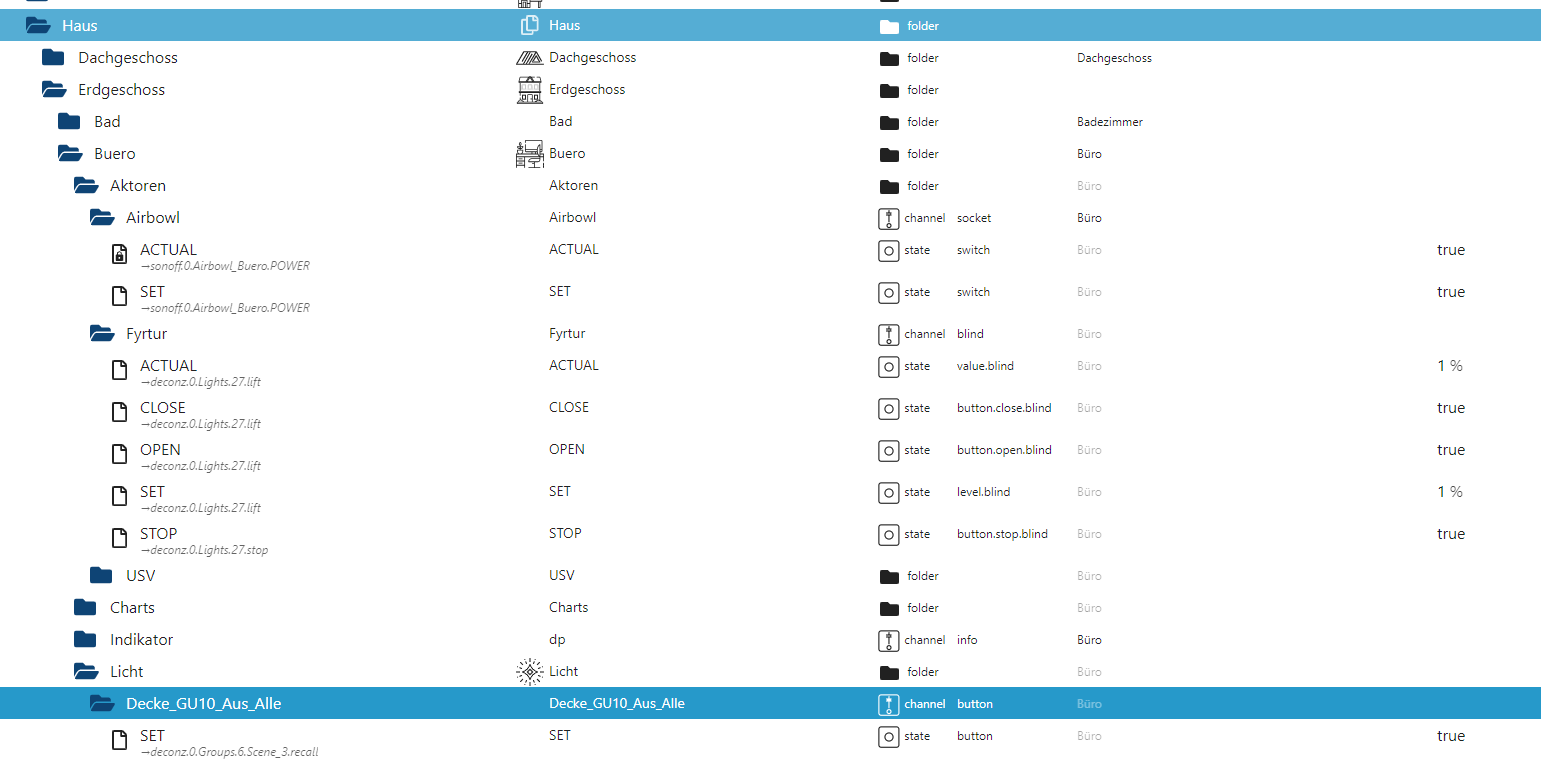Click the true value of OPEN row

click(x=1451, y=450)
